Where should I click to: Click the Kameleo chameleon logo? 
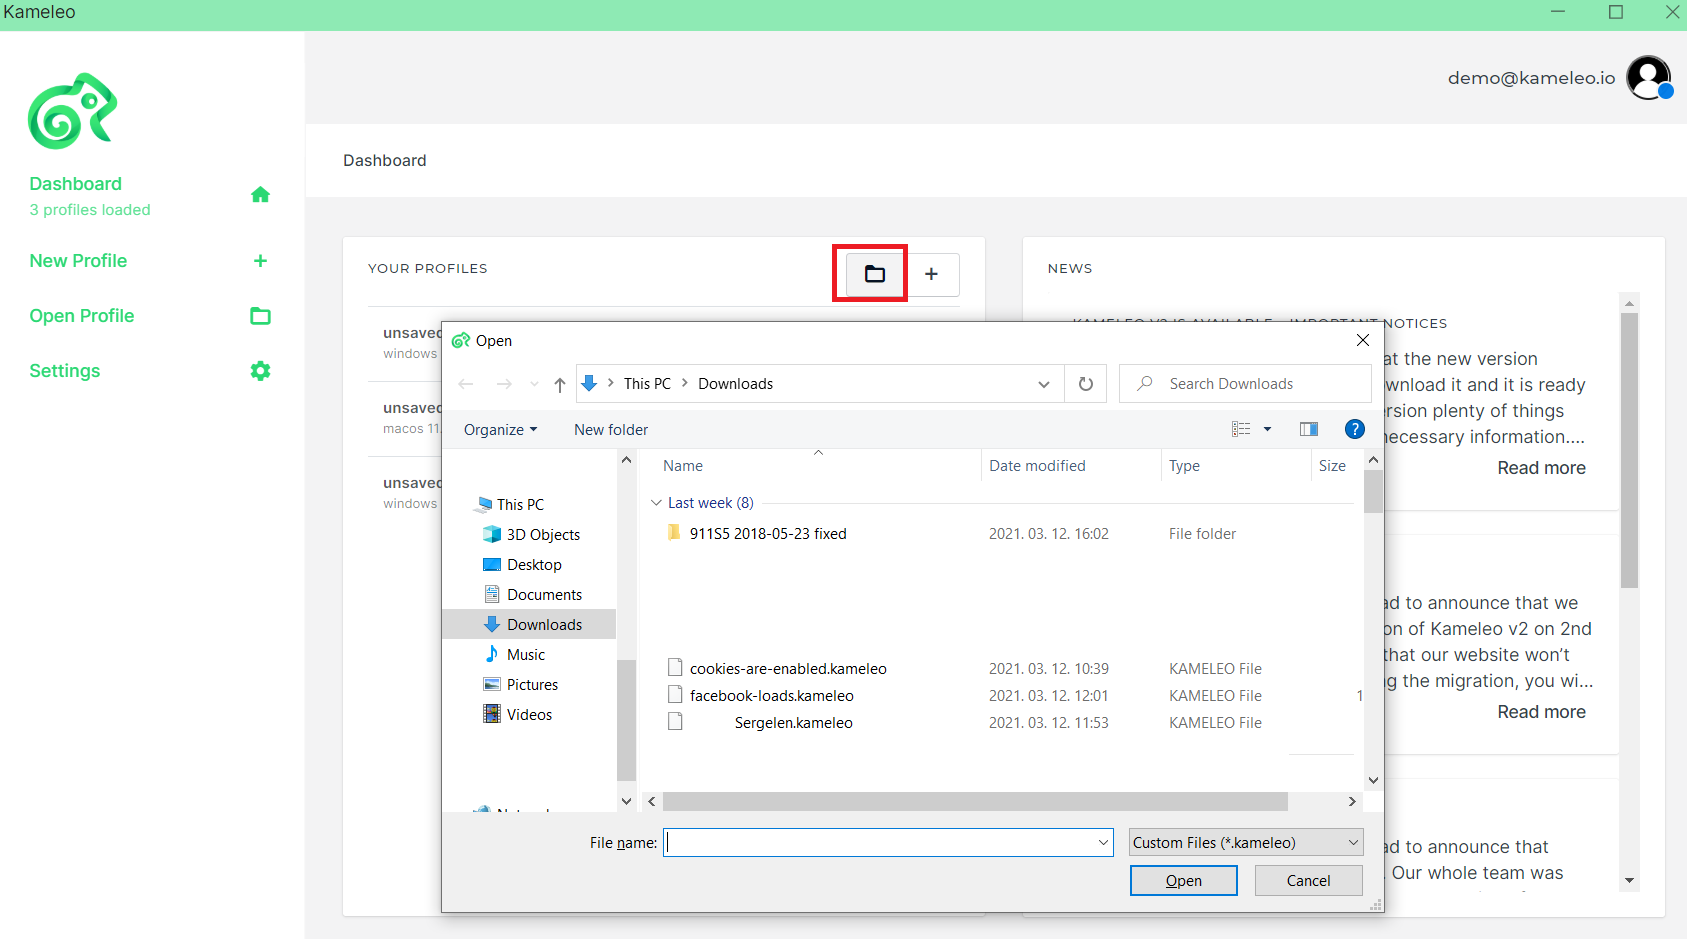[x=72, y=111]
